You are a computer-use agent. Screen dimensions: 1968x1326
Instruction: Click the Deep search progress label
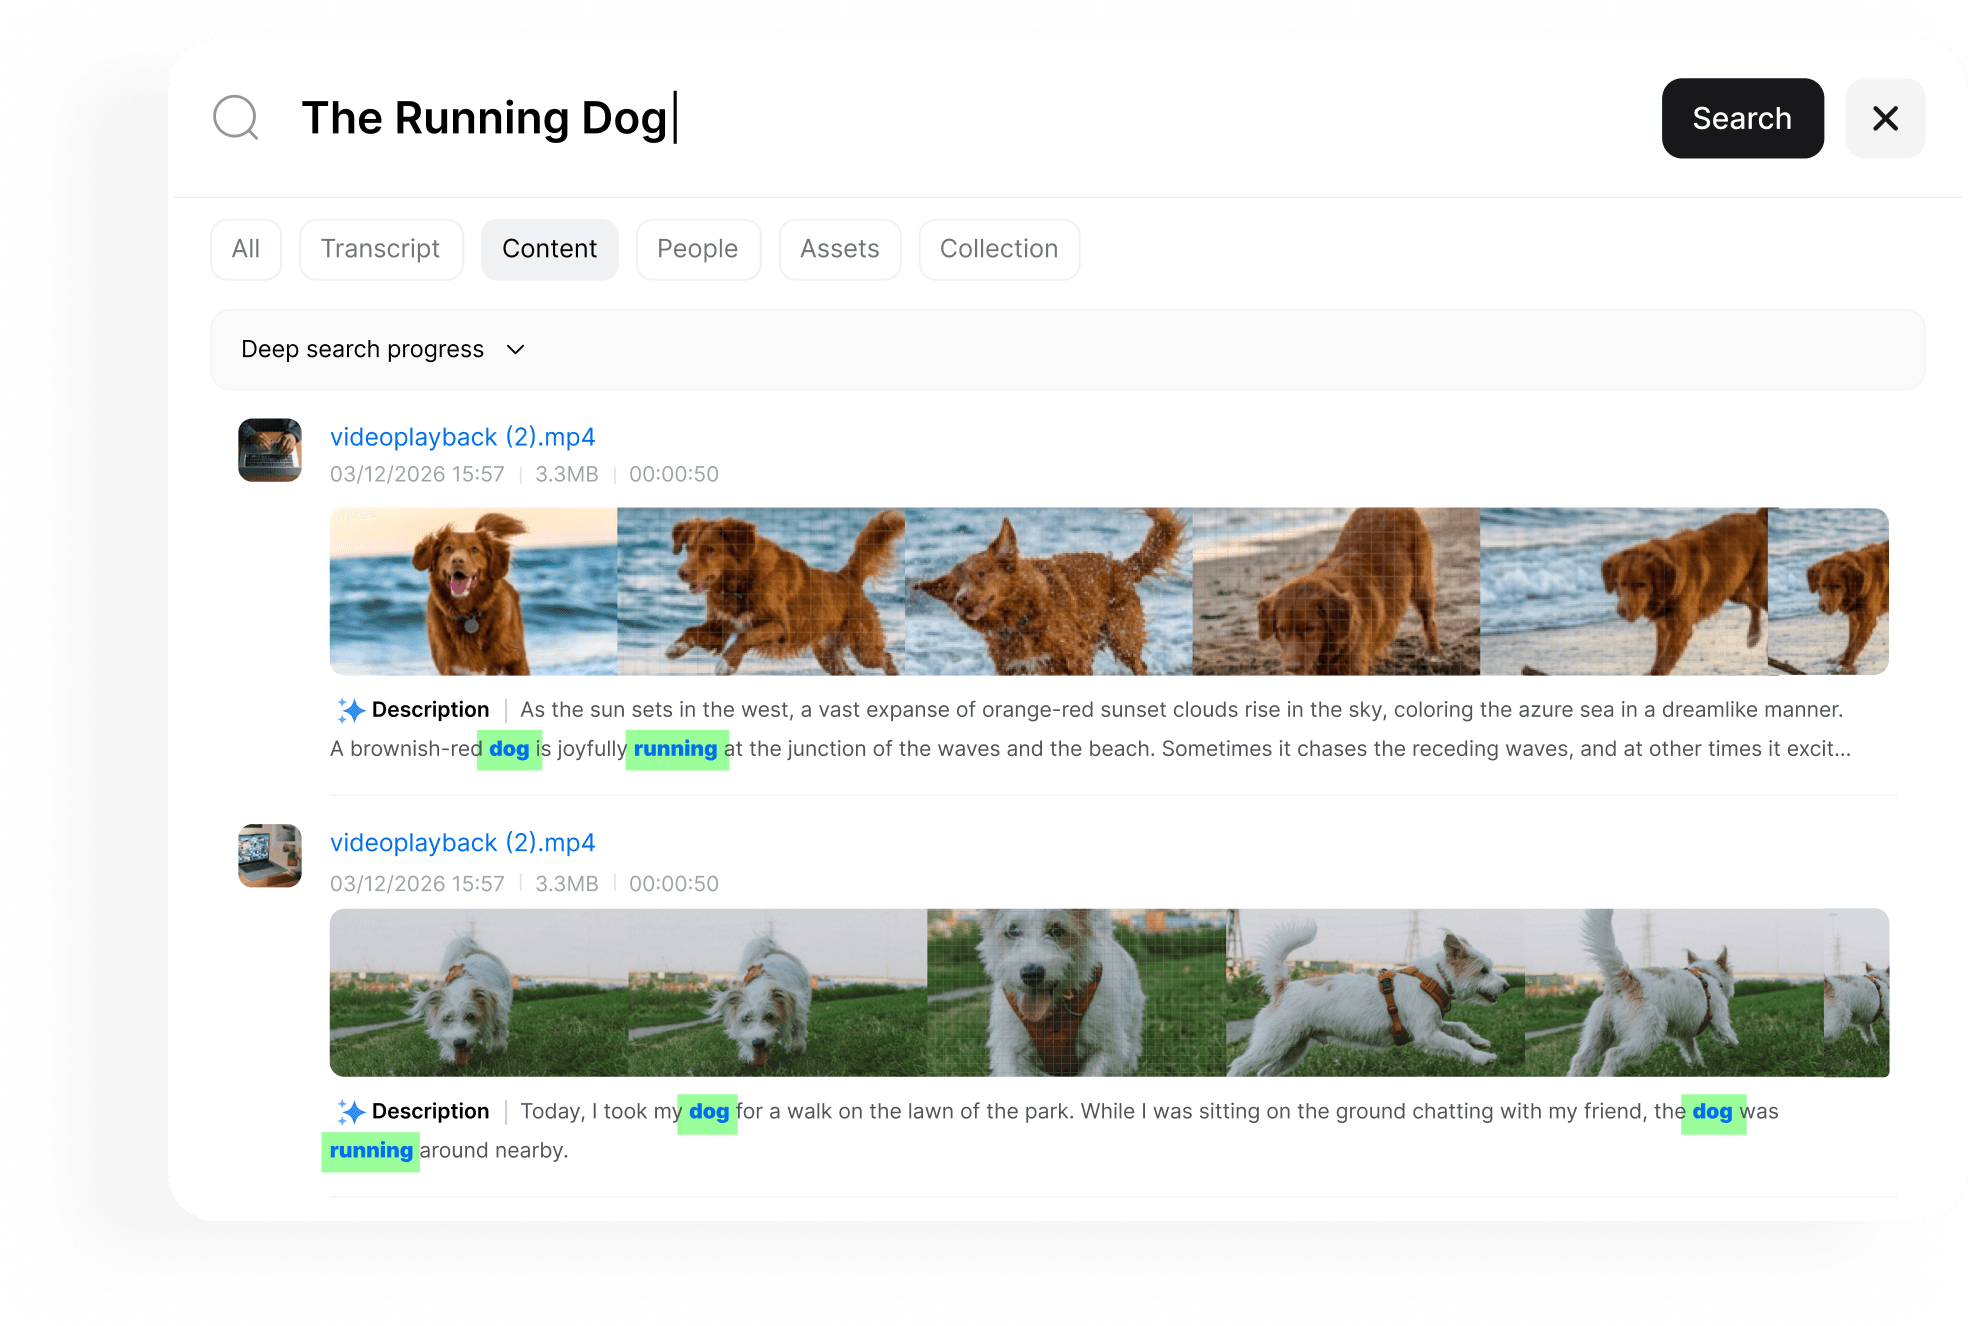tap(362, 349)
